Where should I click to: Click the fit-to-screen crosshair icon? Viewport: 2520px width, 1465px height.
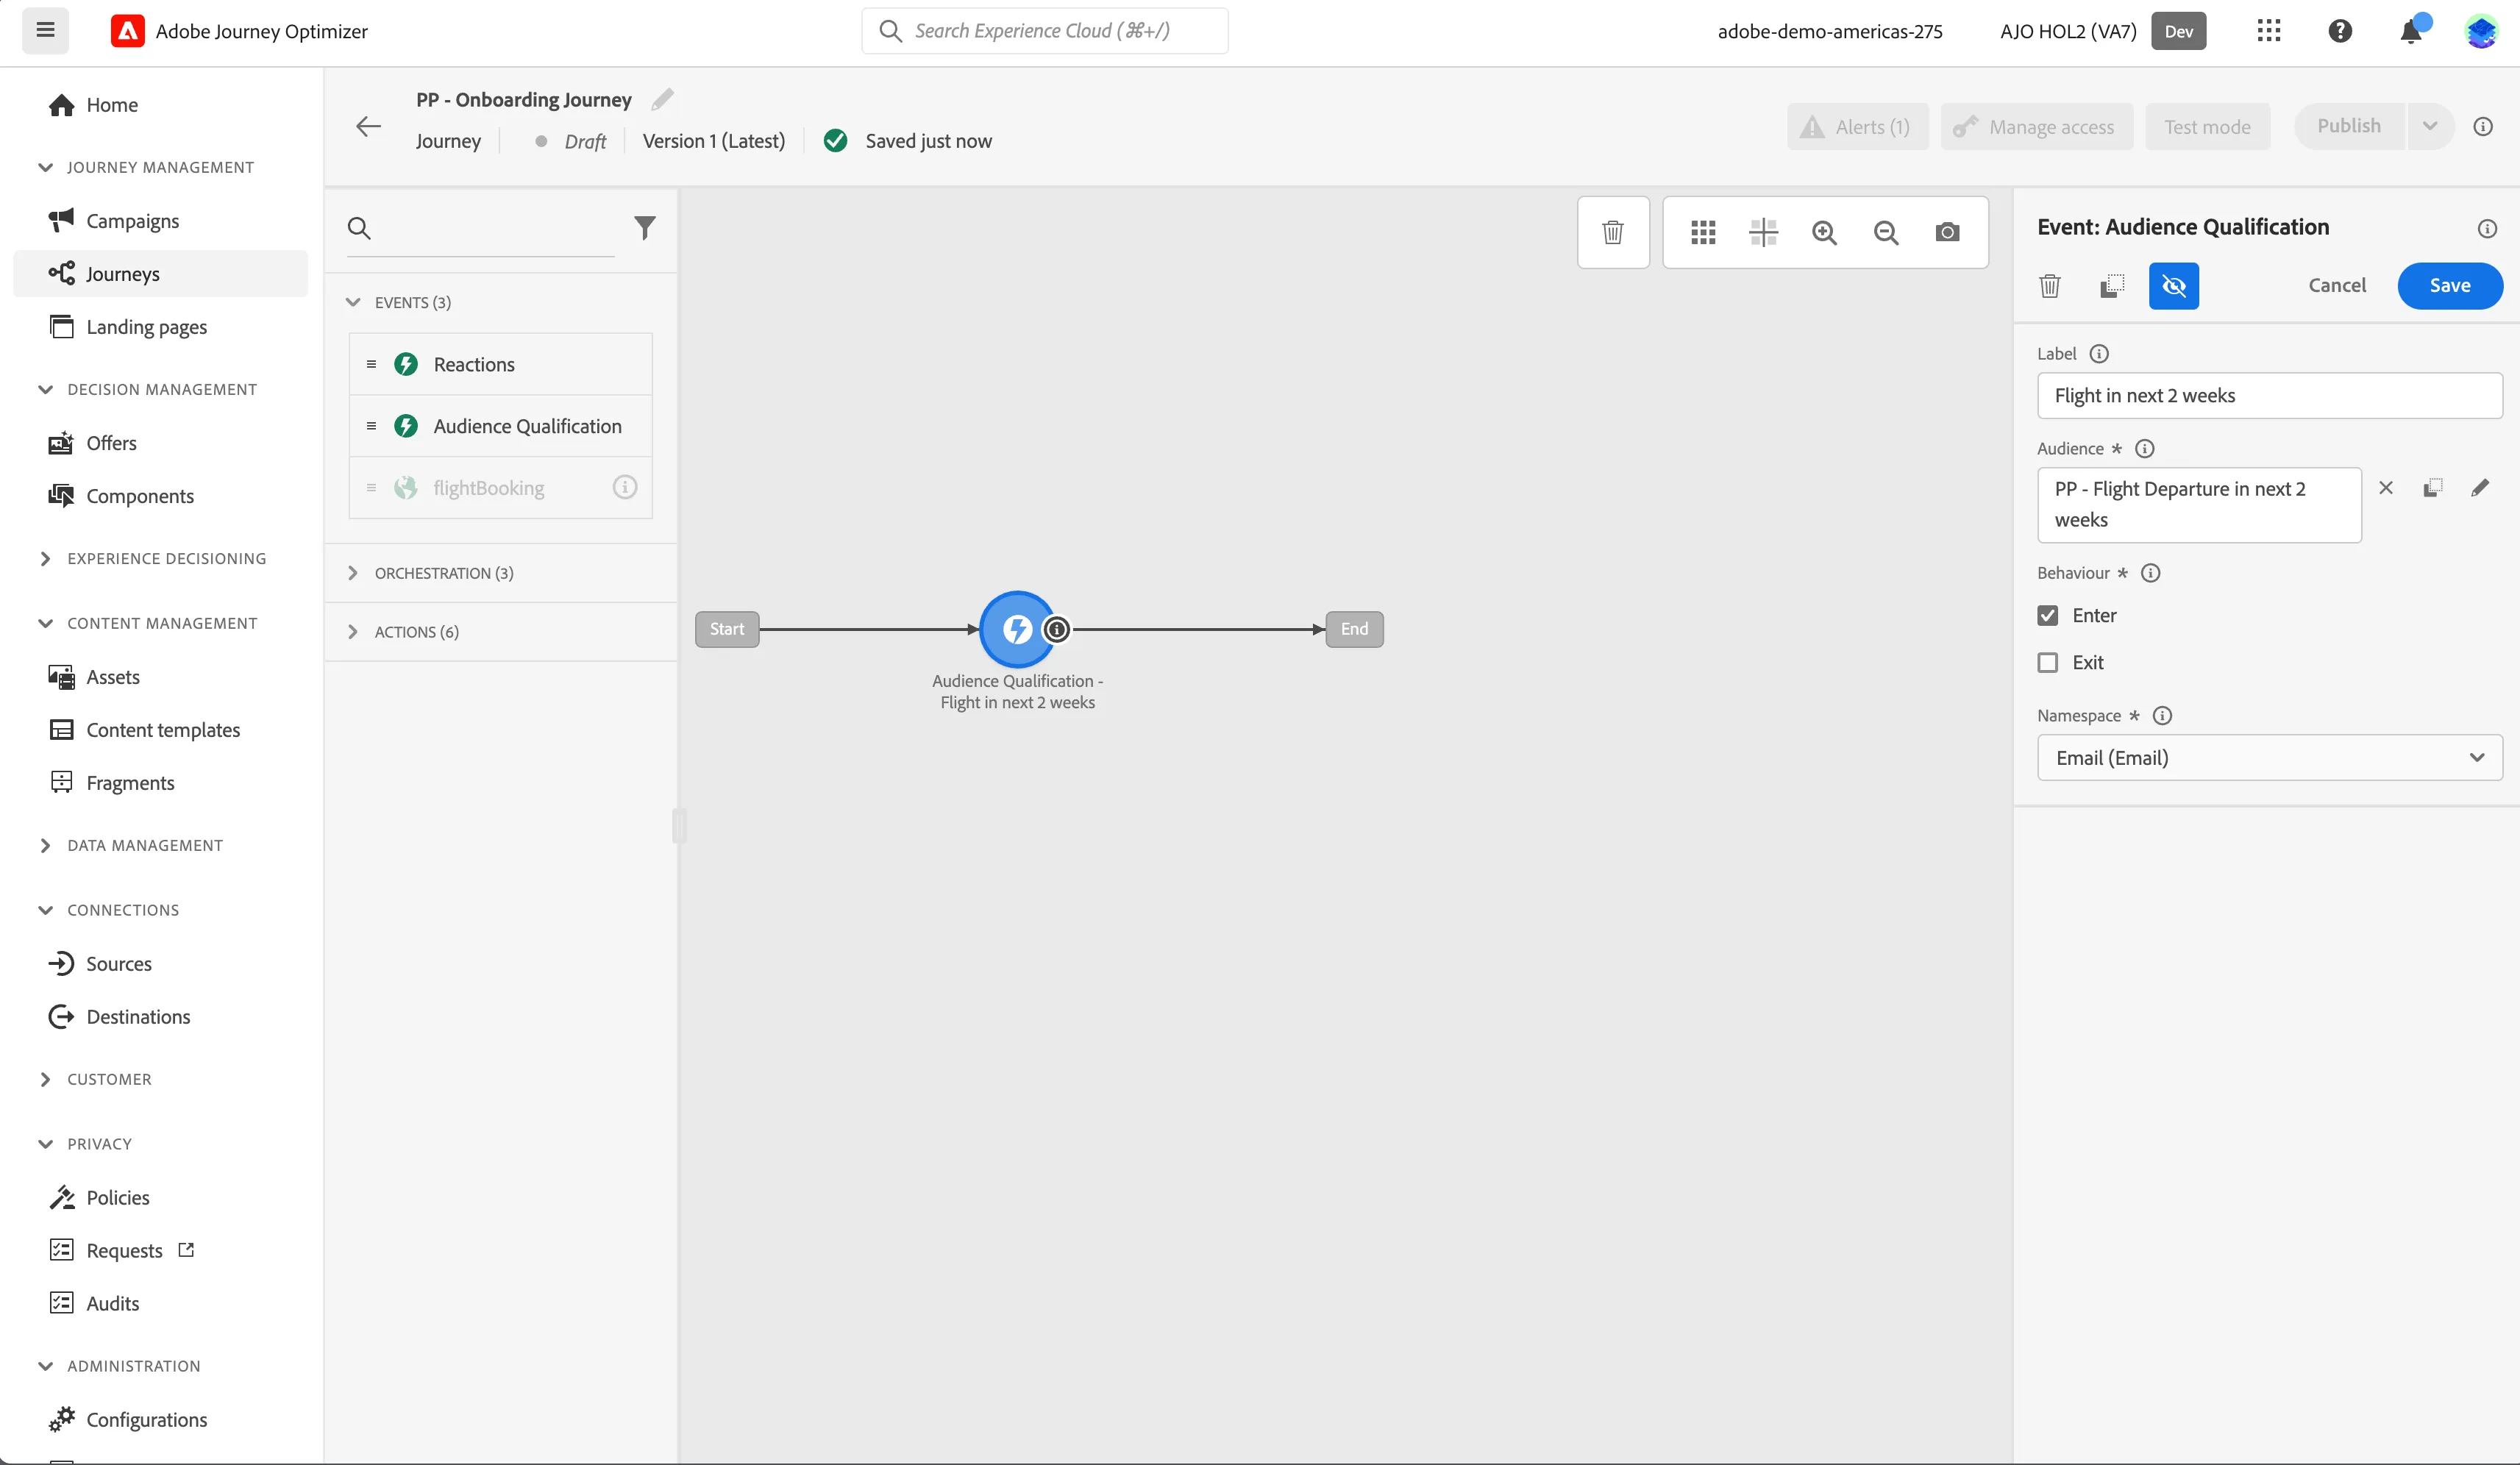pyautogui.click(x=1764, y=232)
